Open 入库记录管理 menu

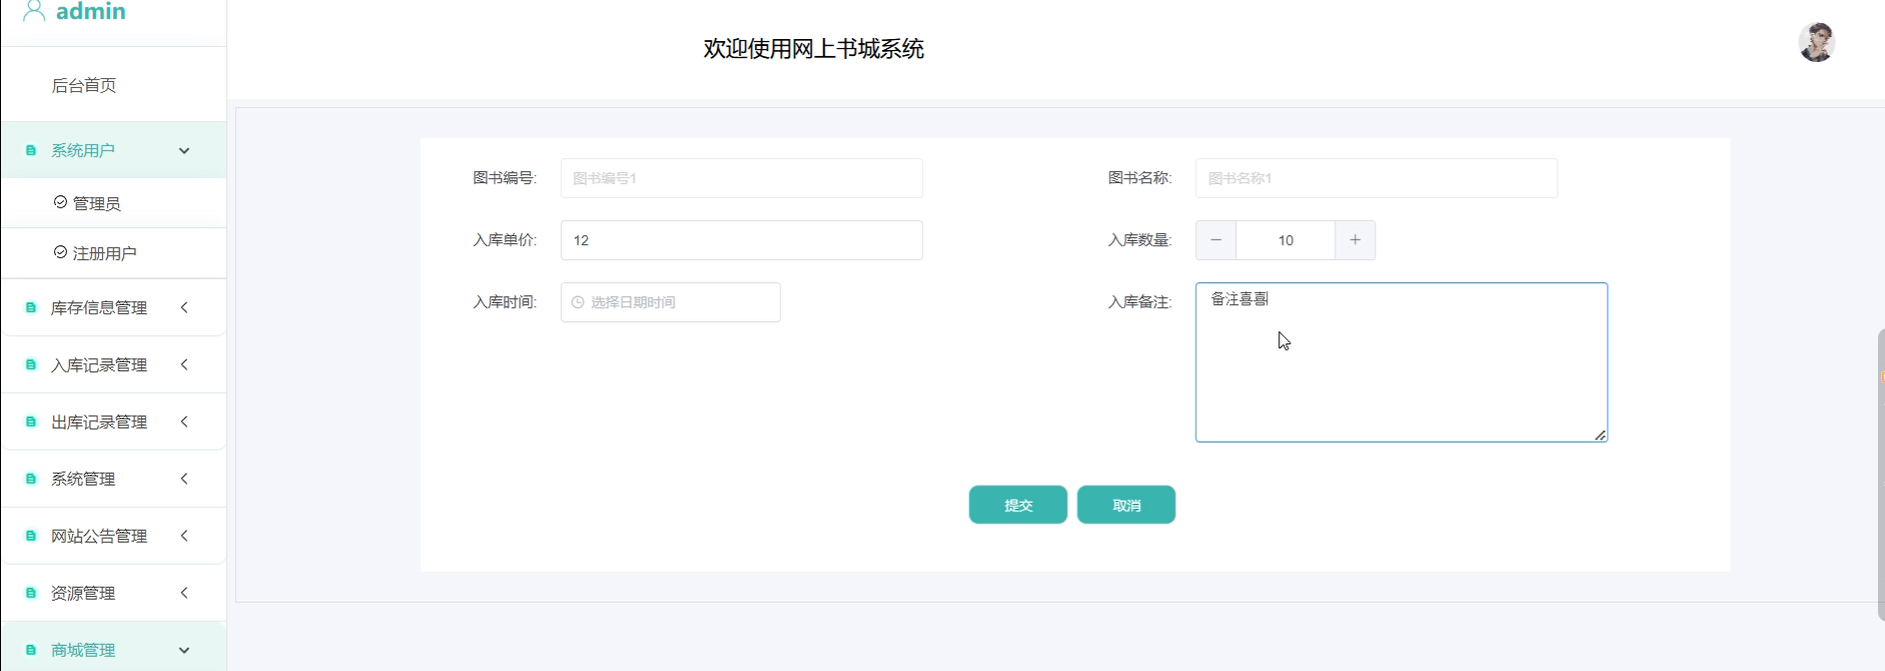[114, 364]
